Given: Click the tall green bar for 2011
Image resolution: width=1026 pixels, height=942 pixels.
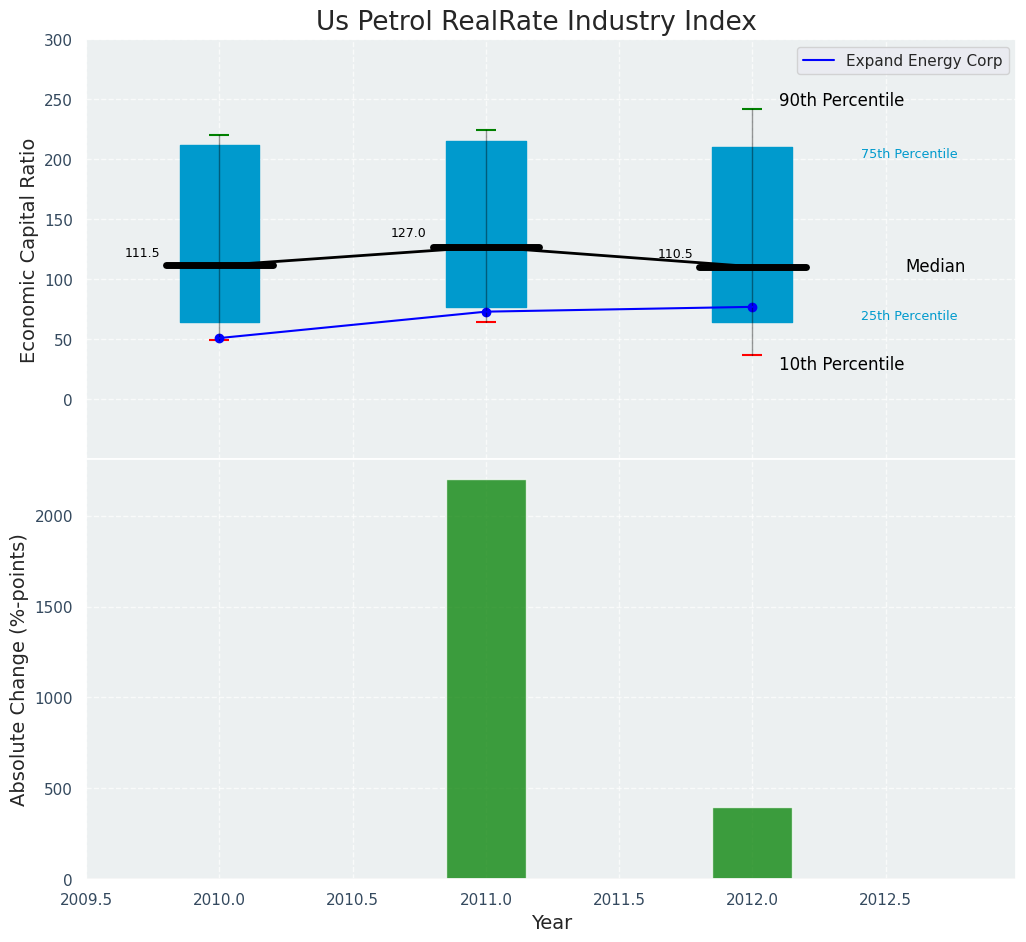Looking at the screenshot, I should pos(486,679).
